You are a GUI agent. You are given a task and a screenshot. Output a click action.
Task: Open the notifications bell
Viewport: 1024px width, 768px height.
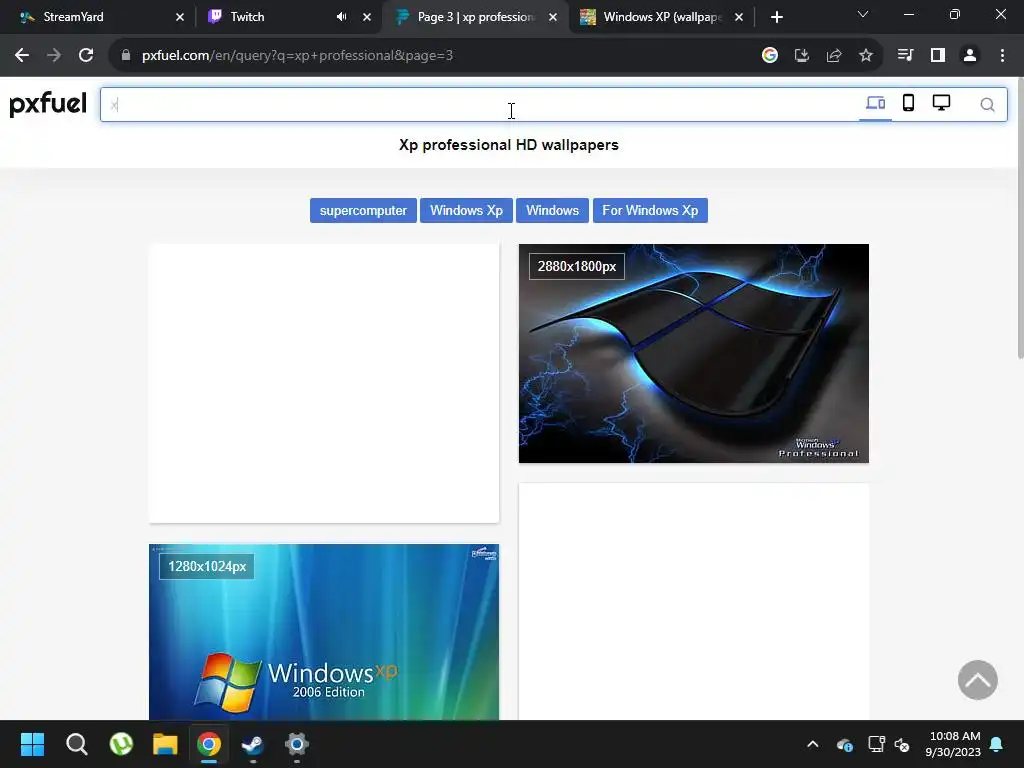pos(997,744)
